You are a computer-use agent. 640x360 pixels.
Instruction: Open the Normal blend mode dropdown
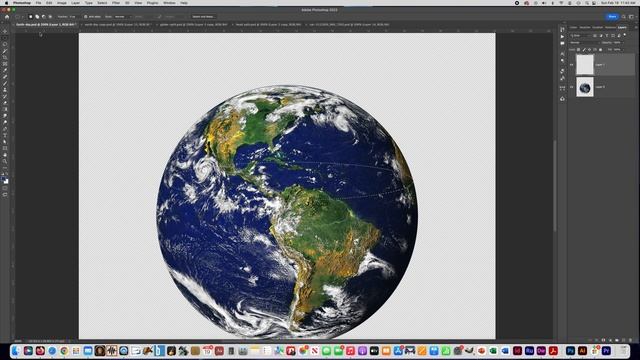point(584,42)
